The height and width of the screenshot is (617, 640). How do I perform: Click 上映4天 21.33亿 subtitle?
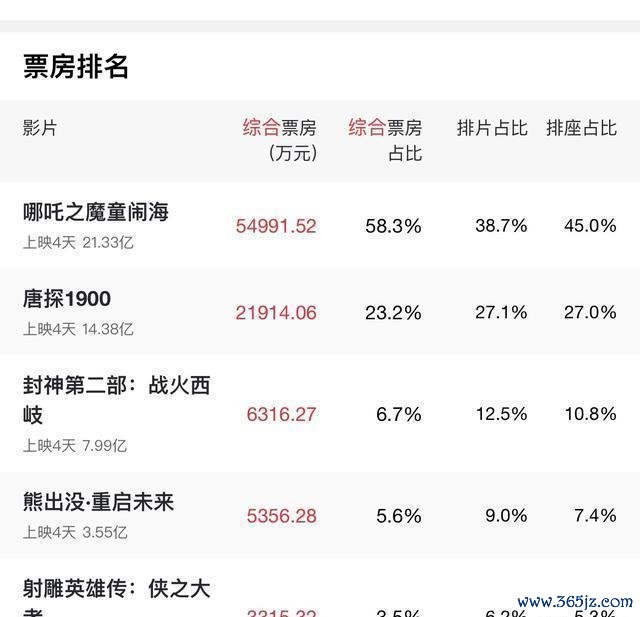[x=78, y=243]
